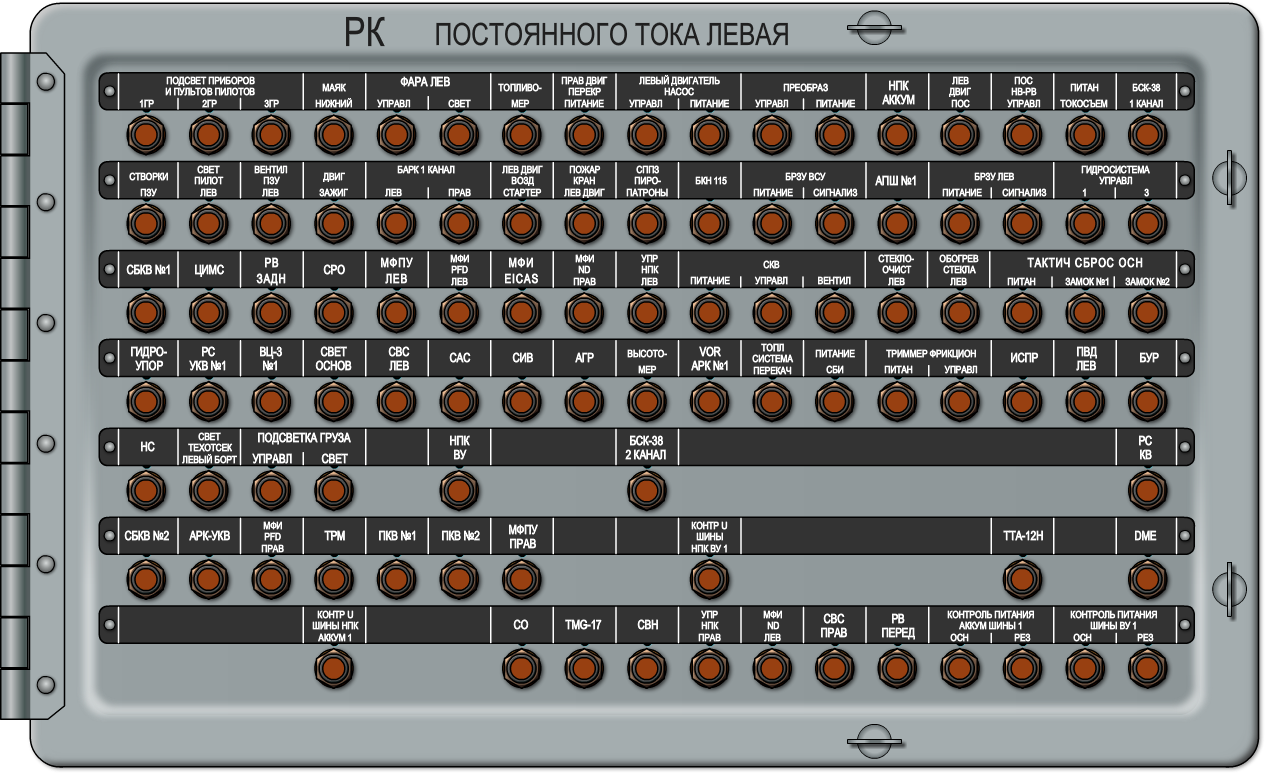Screen dimensions: 1265x773
Task: Push the БСК-38 2 КАНАЛ breaker
Action: [x=645, y=491]
